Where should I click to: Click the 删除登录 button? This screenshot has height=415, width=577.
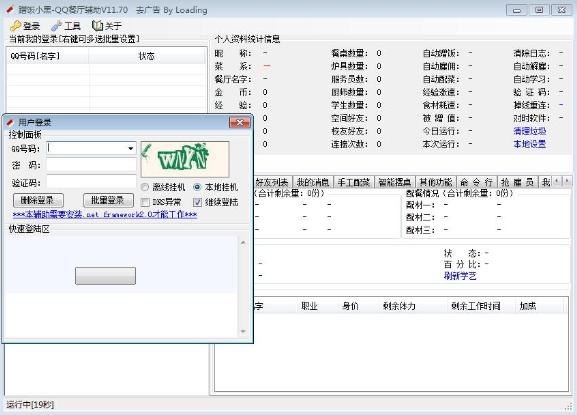coord(38,201)
